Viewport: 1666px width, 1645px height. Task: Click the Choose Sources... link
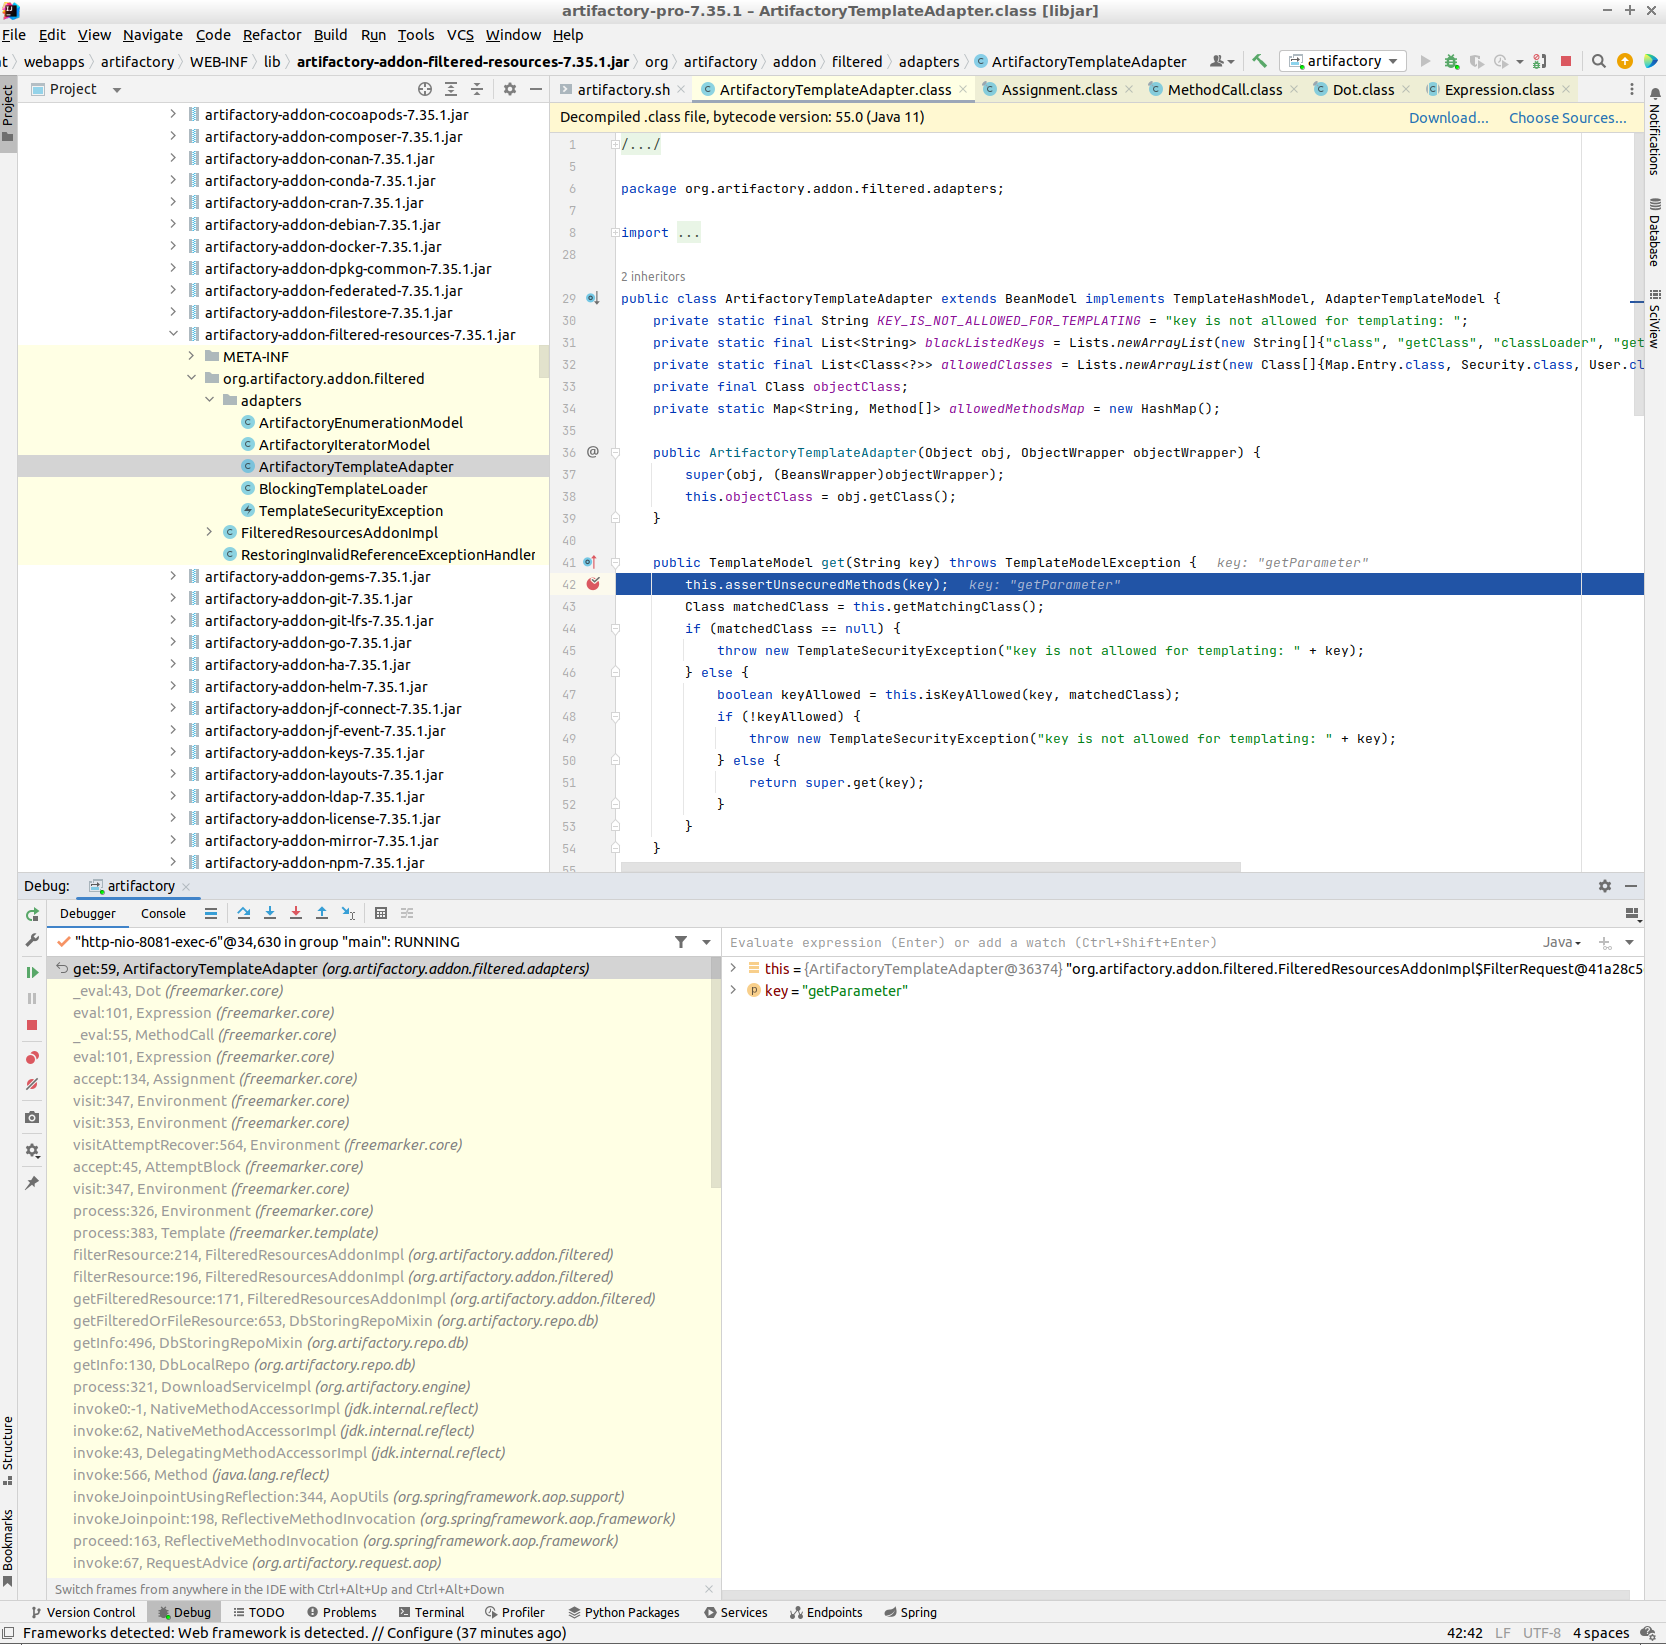pos(1567,118)
